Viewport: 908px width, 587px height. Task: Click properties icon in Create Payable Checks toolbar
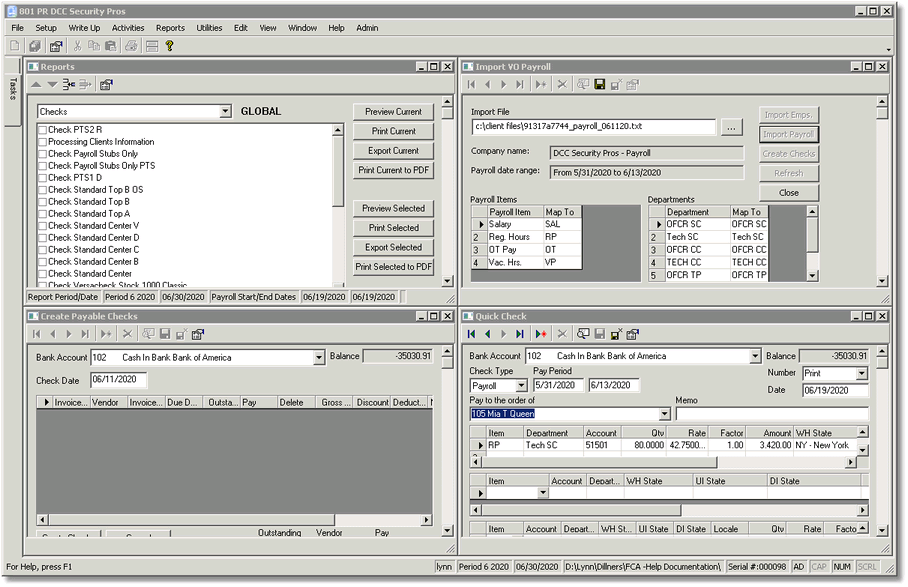(x=197, y=334)
